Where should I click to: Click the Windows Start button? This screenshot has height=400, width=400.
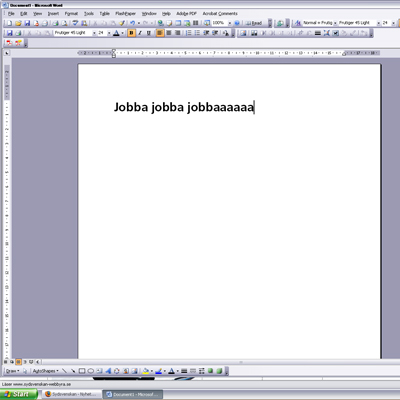click(19, 394)
